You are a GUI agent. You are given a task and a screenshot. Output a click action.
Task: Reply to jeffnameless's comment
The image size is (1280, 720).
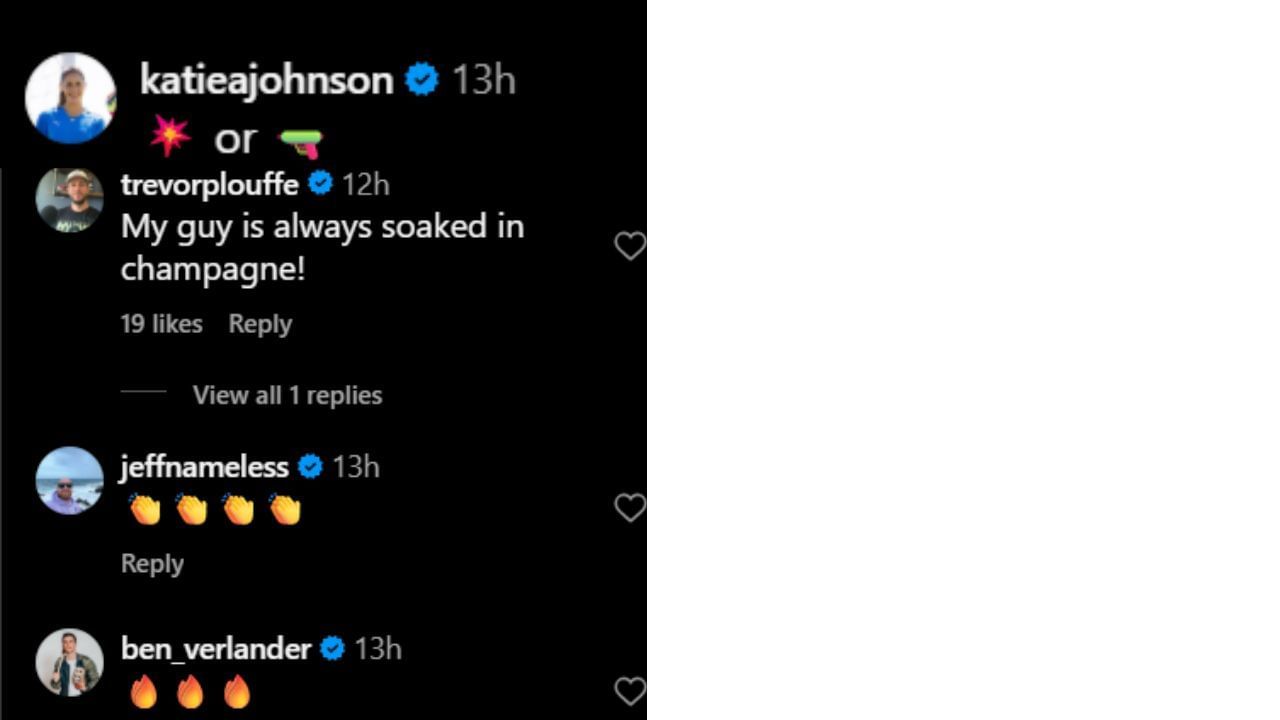[152, 563]
